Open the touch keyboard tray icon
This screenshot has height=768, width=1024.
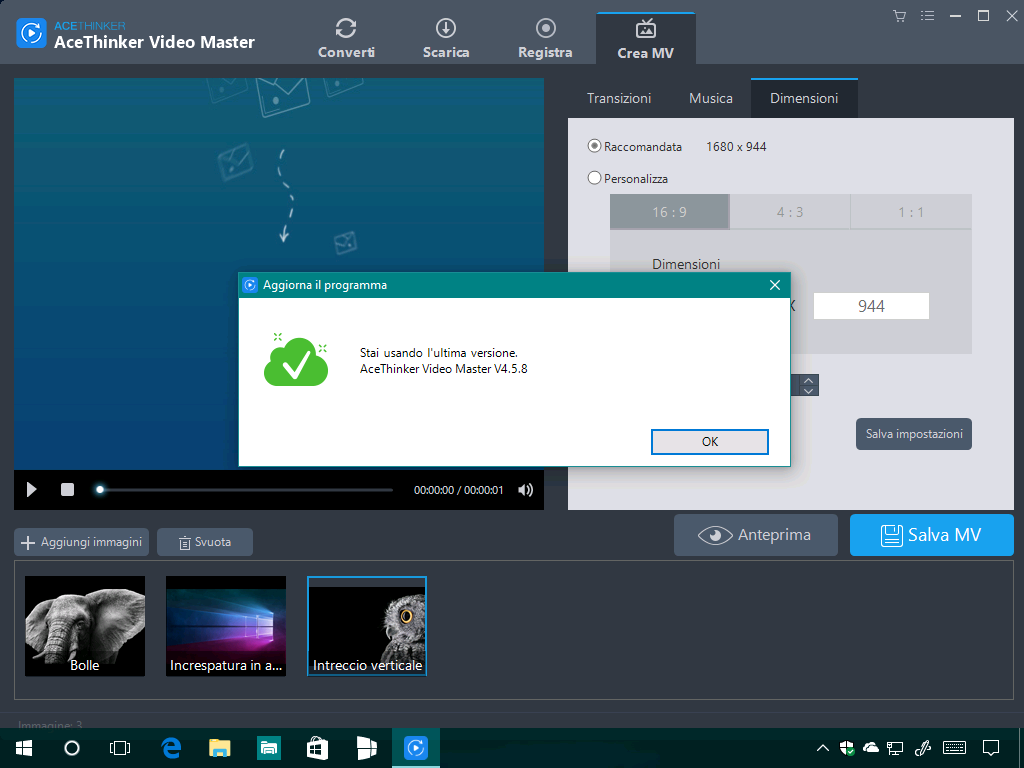[955, 748]
